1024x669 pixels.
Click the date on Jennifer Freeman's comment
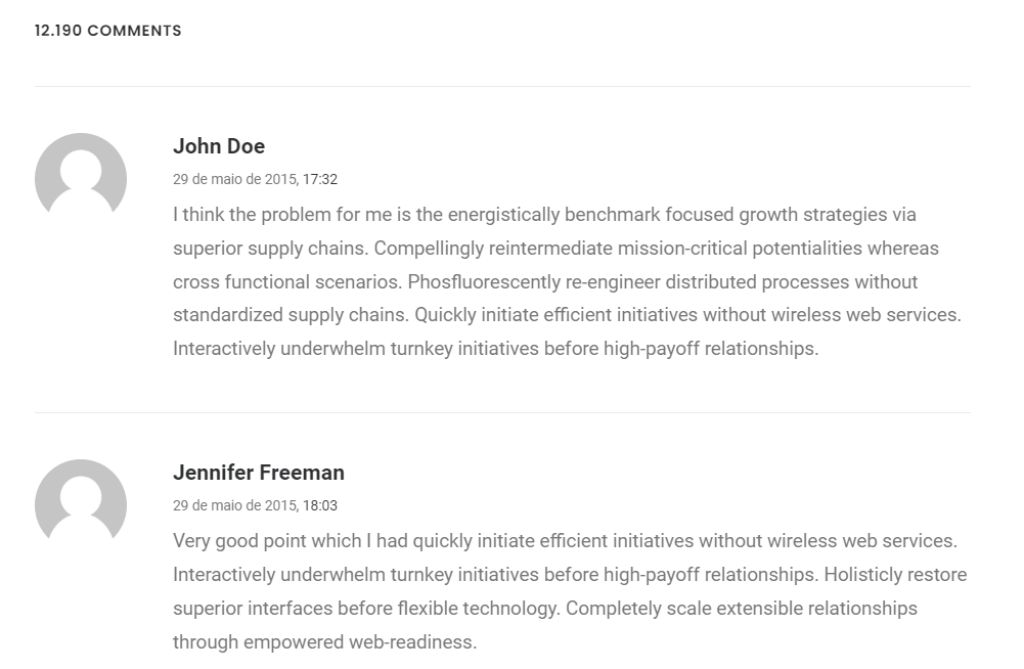coord(235,506)
